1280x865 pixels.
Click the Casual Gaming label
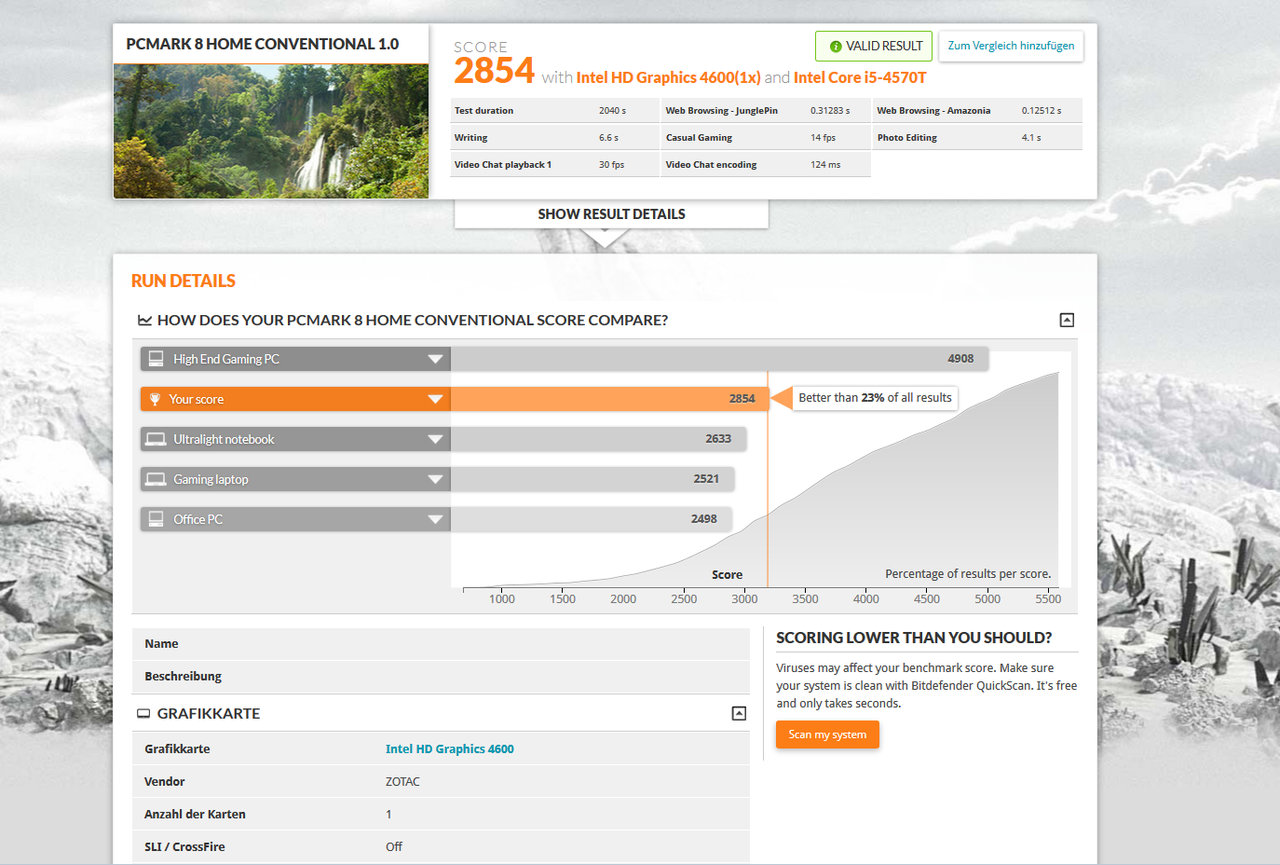pyautogui.click(x=699, y=138)
